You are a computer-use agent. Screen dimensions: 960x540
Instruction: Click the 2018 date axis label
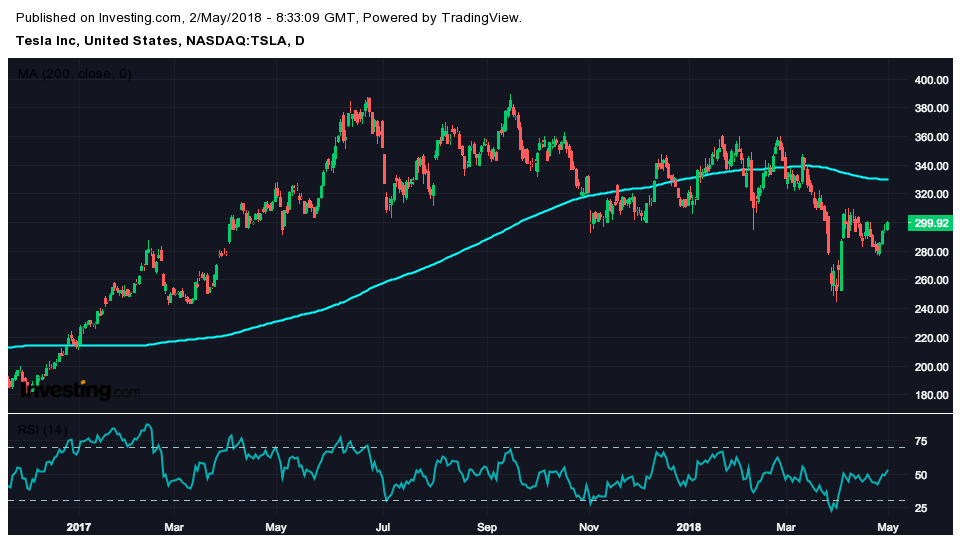click(x=689, y=527)
